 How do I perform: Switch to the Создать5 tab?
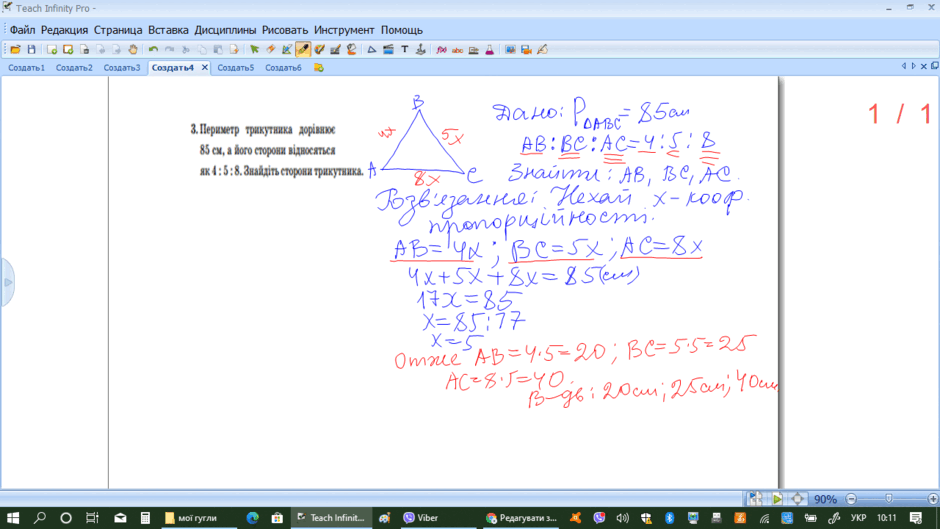tap(236, 68)
